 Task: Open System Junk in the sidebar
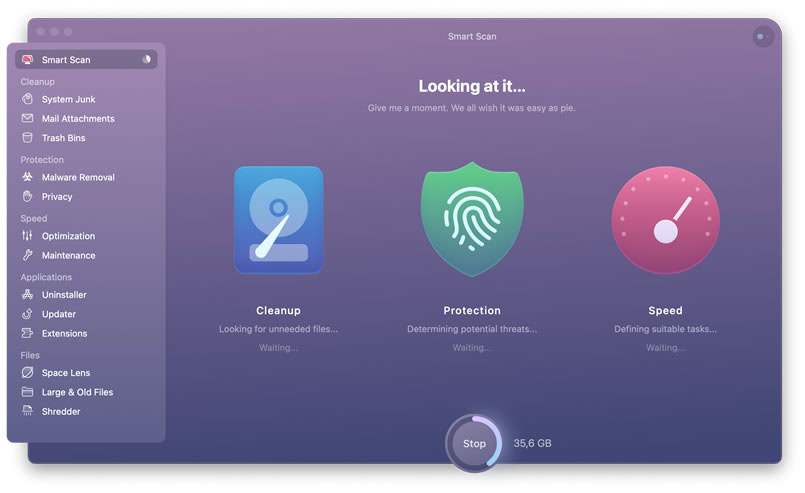pyautogui.click(x=86, y=99)
